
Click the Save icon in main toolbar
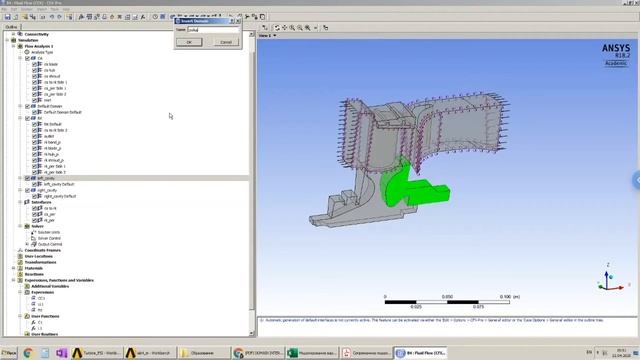coord(7,17)
